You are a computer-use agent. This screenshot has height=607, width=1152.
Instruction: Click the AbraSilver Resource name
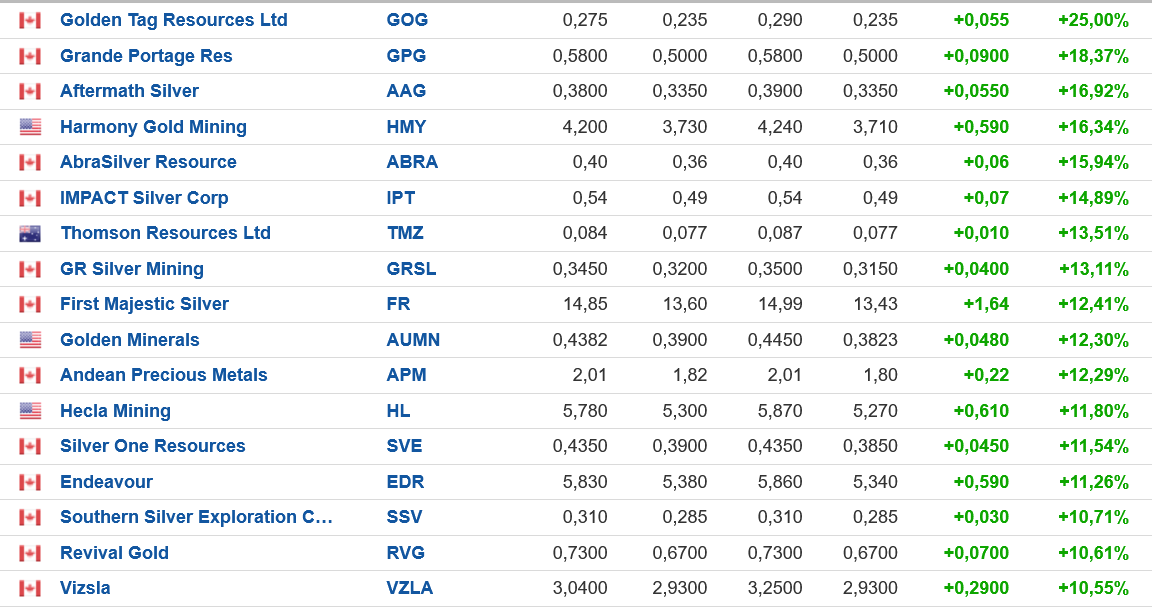pyautogui.click(x=148, y=162)
